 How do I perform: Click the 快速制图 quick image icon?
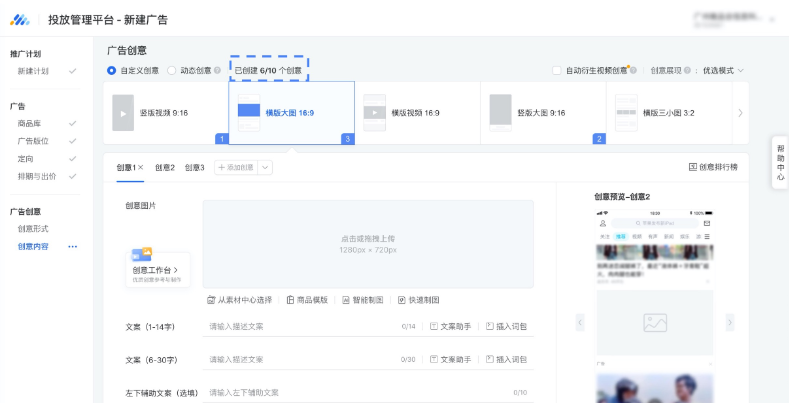(x=402, y=300)
